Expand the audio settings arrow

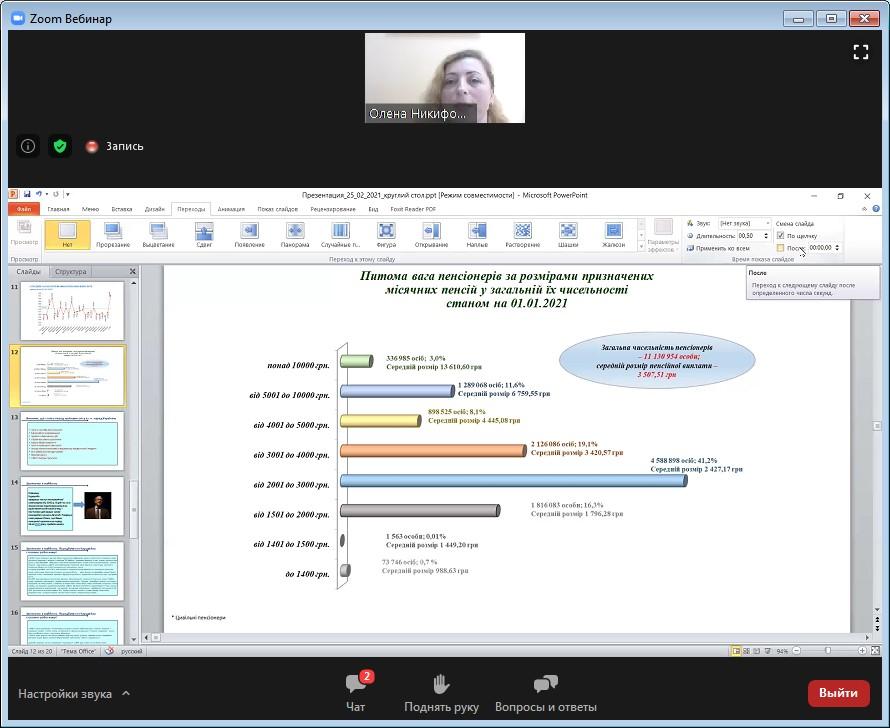[125, 693]
